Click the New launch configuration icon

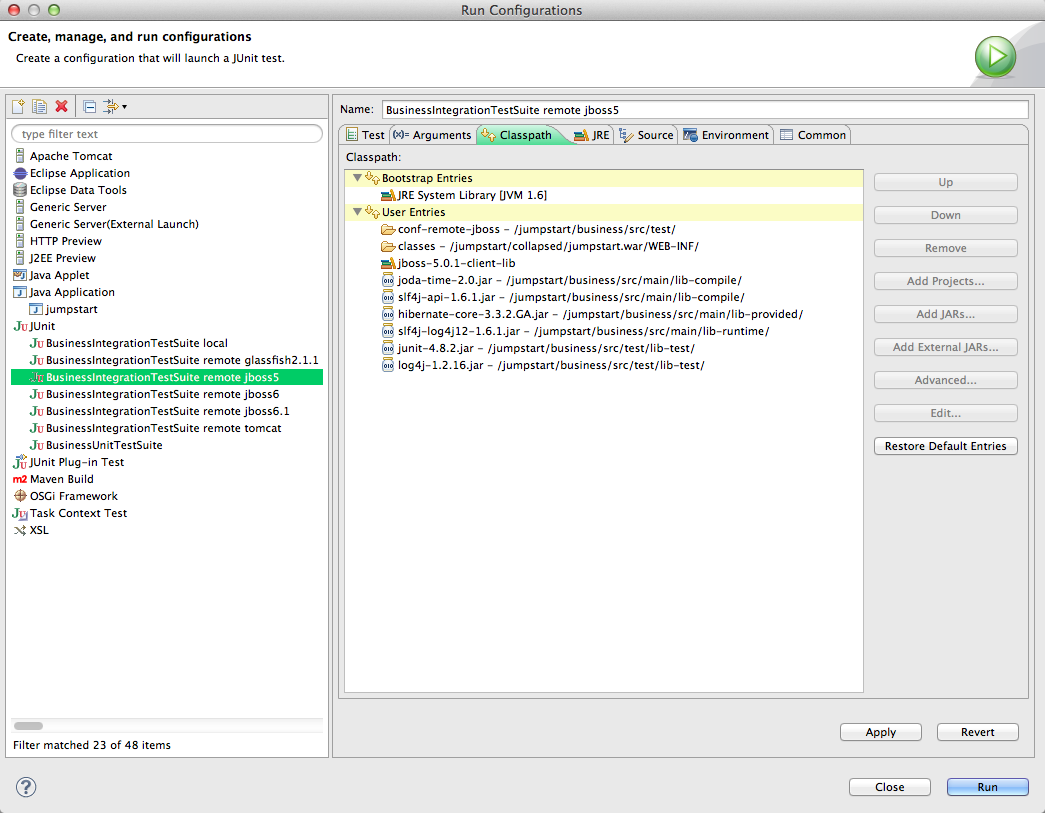18,106
